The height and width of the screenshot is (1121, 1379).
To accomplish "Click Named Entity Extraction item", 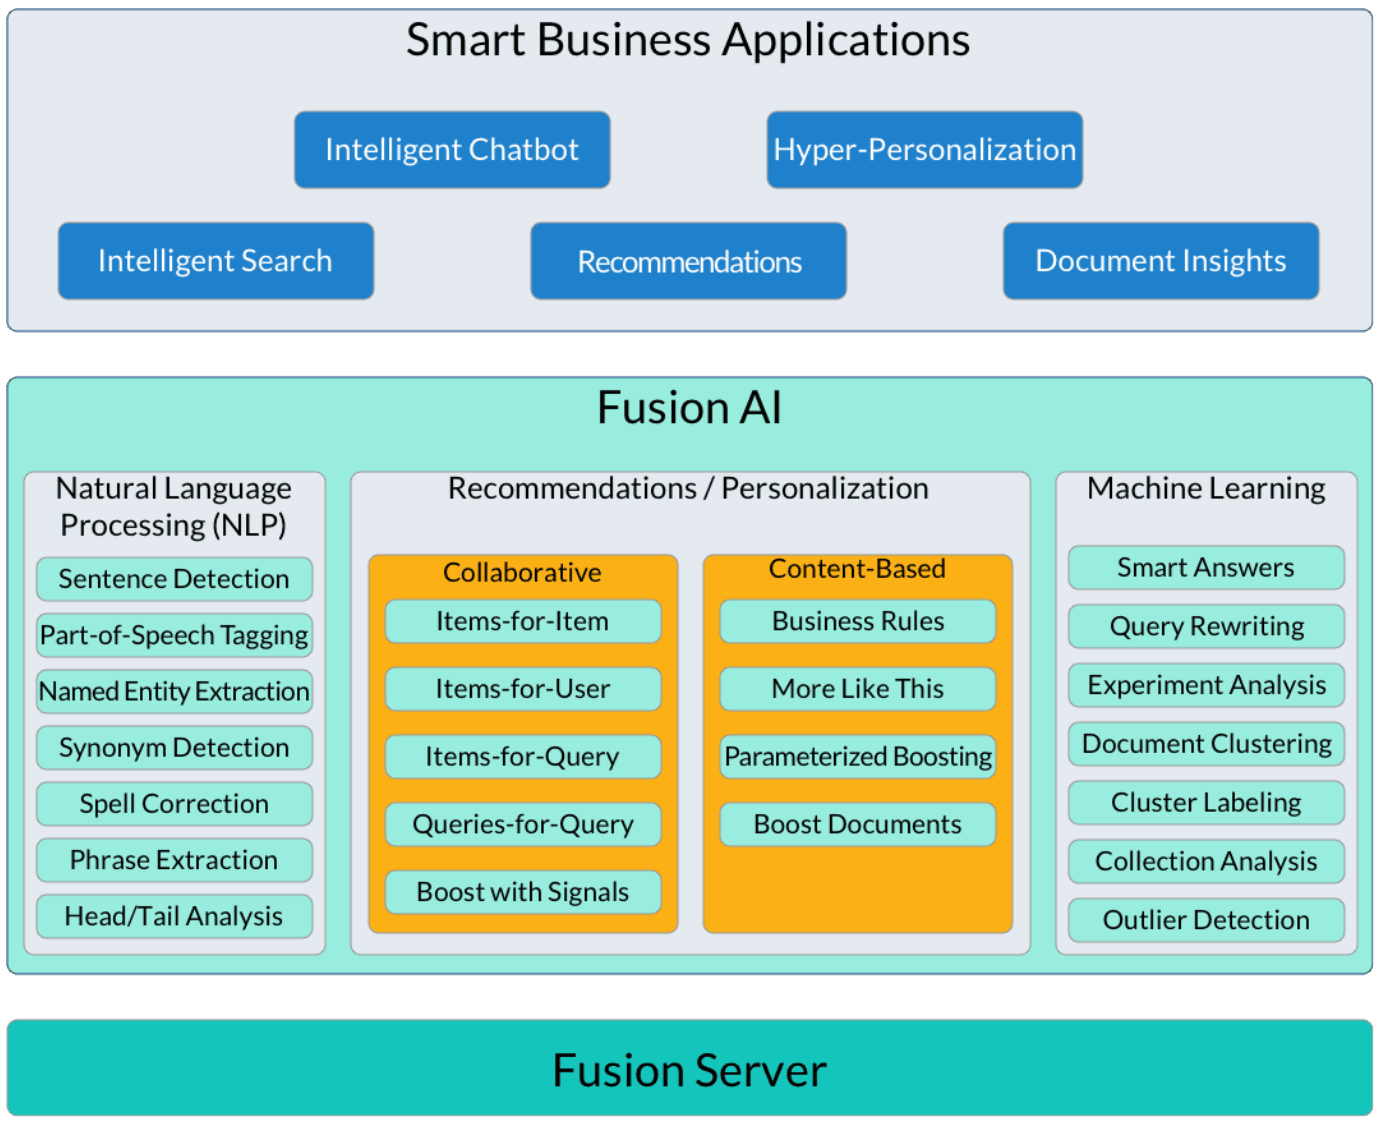I will point(174,691).
